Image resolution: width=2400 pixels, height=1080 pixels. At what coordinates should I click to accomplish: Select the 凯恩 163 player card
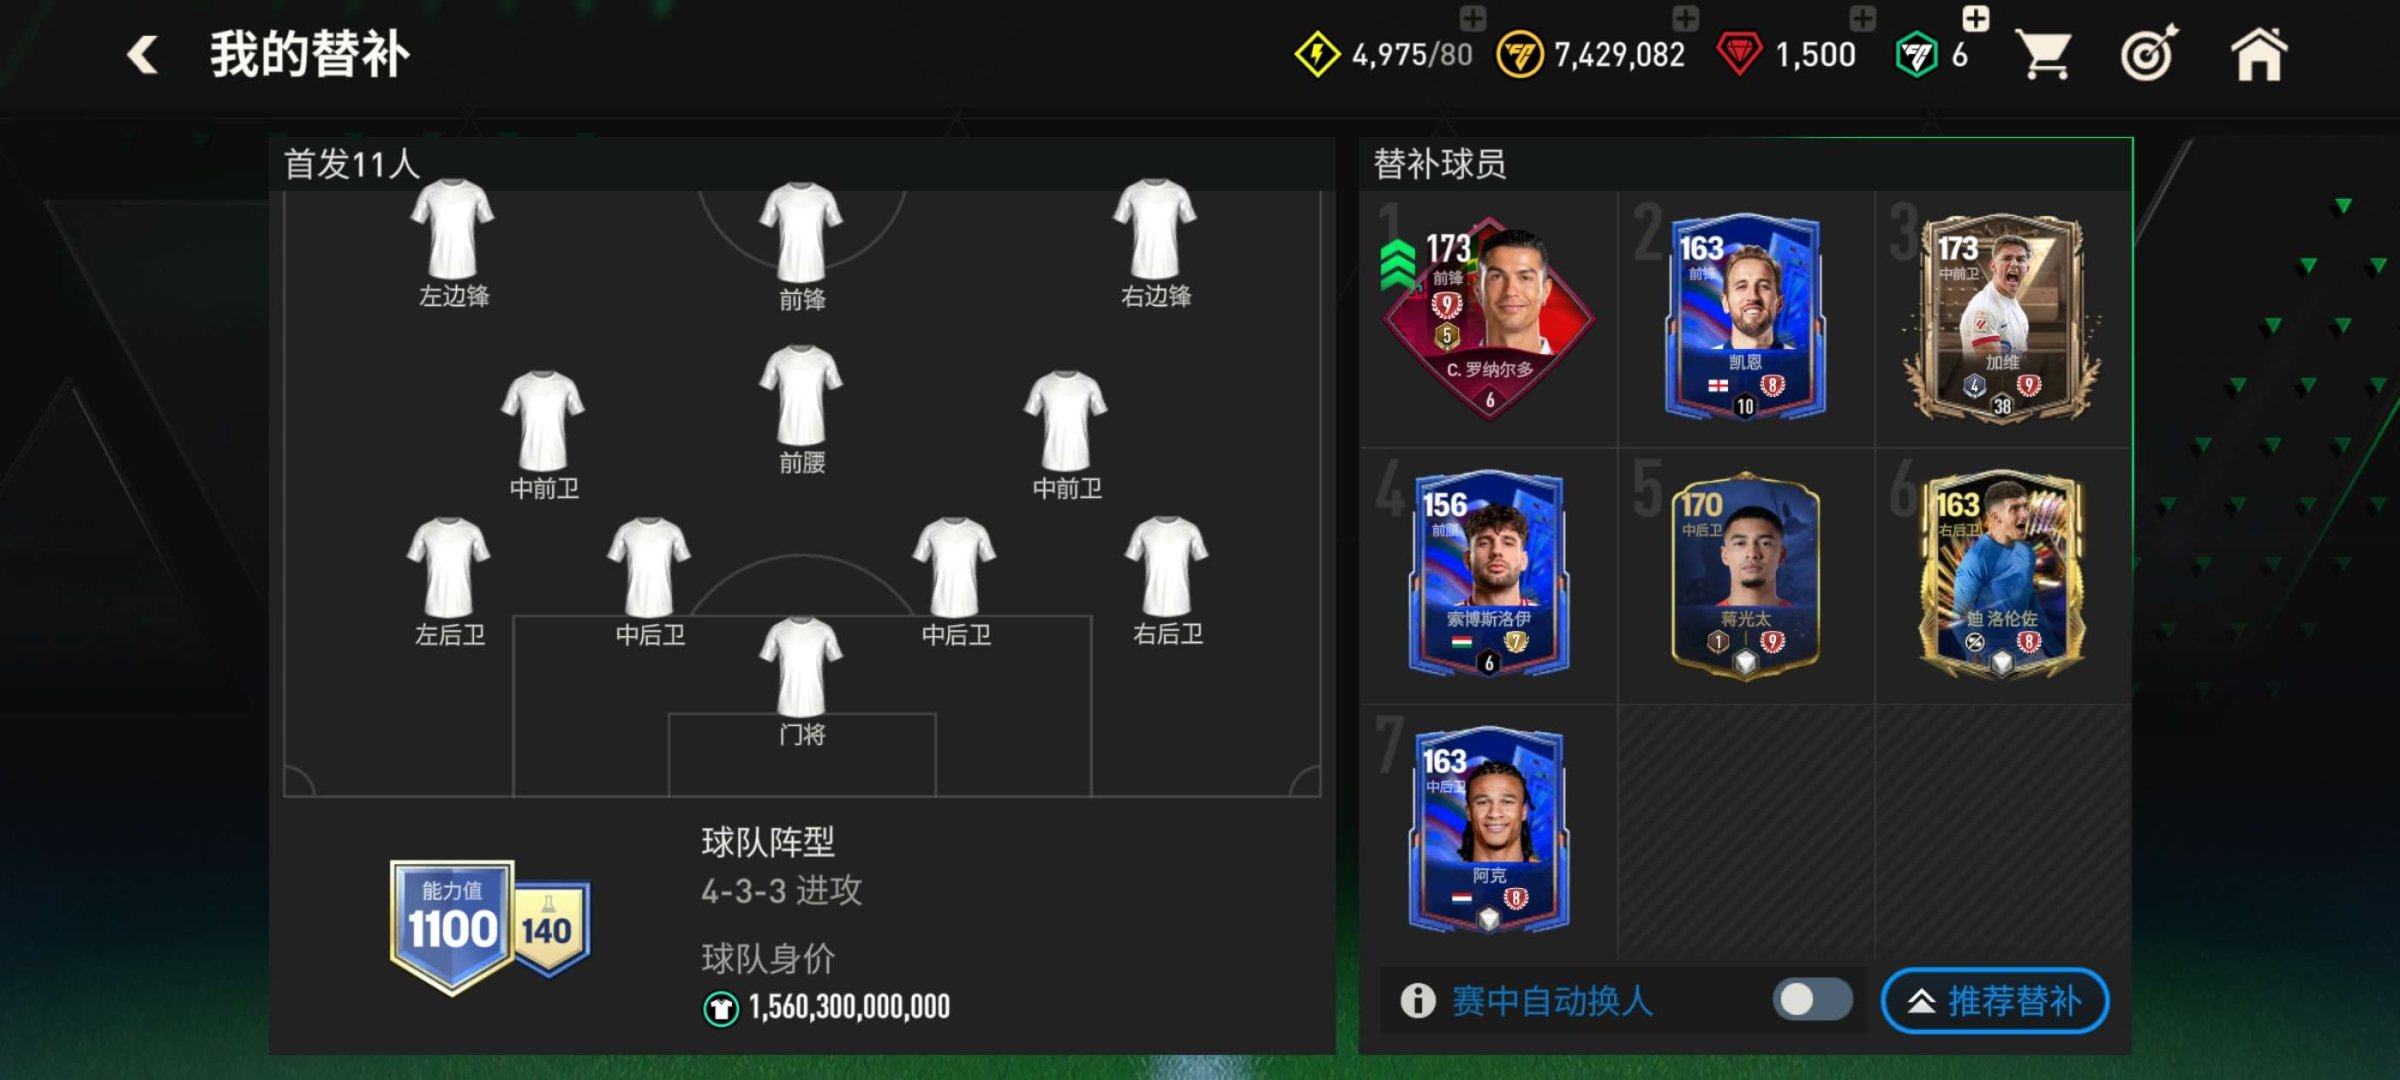pyautogui.click(x=1745, y=317)
